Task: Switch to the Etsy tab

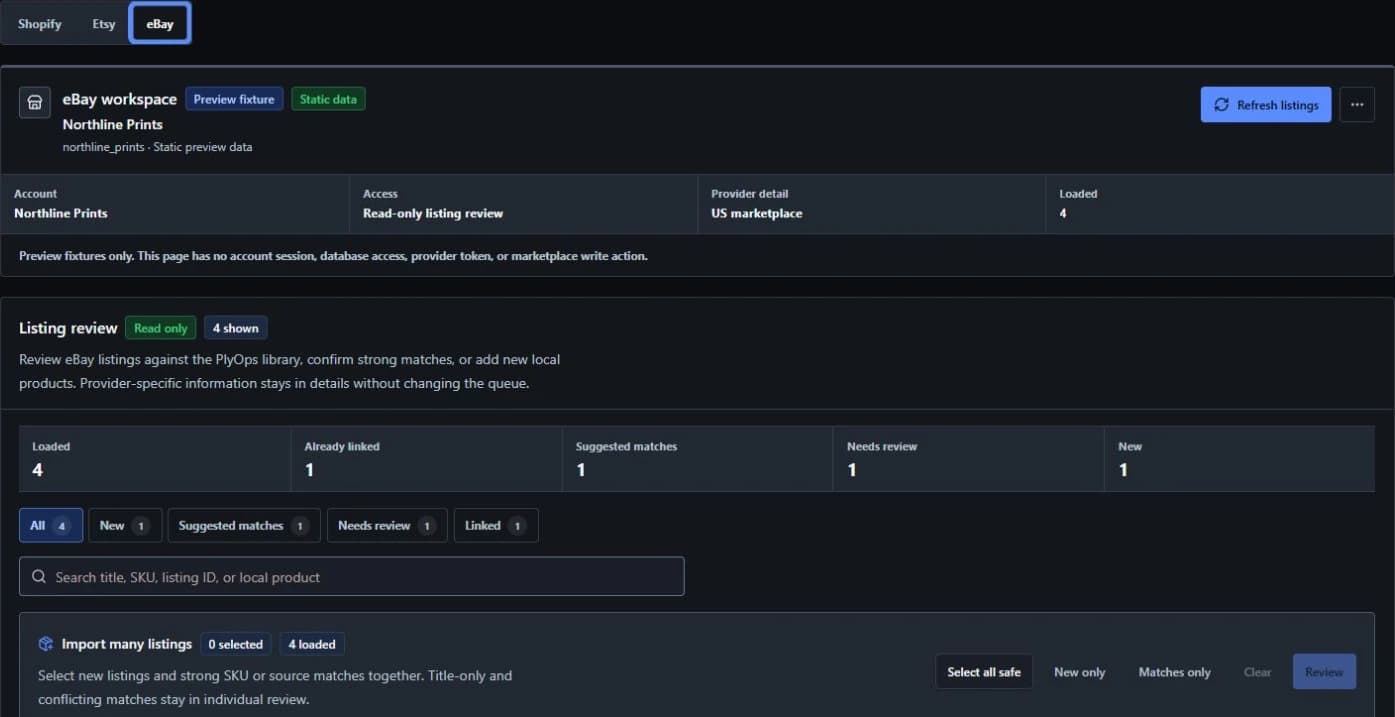Action: click(104, 24)
